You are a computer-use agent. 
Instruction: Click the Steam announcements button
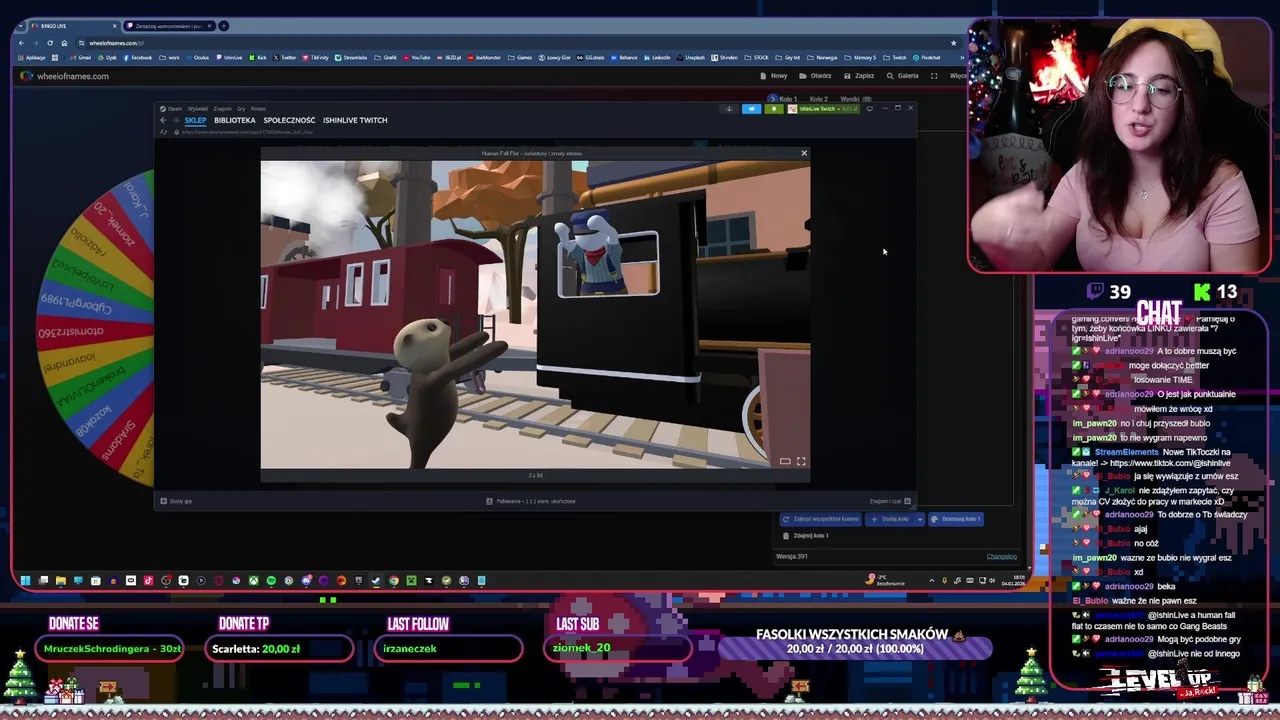751,109
